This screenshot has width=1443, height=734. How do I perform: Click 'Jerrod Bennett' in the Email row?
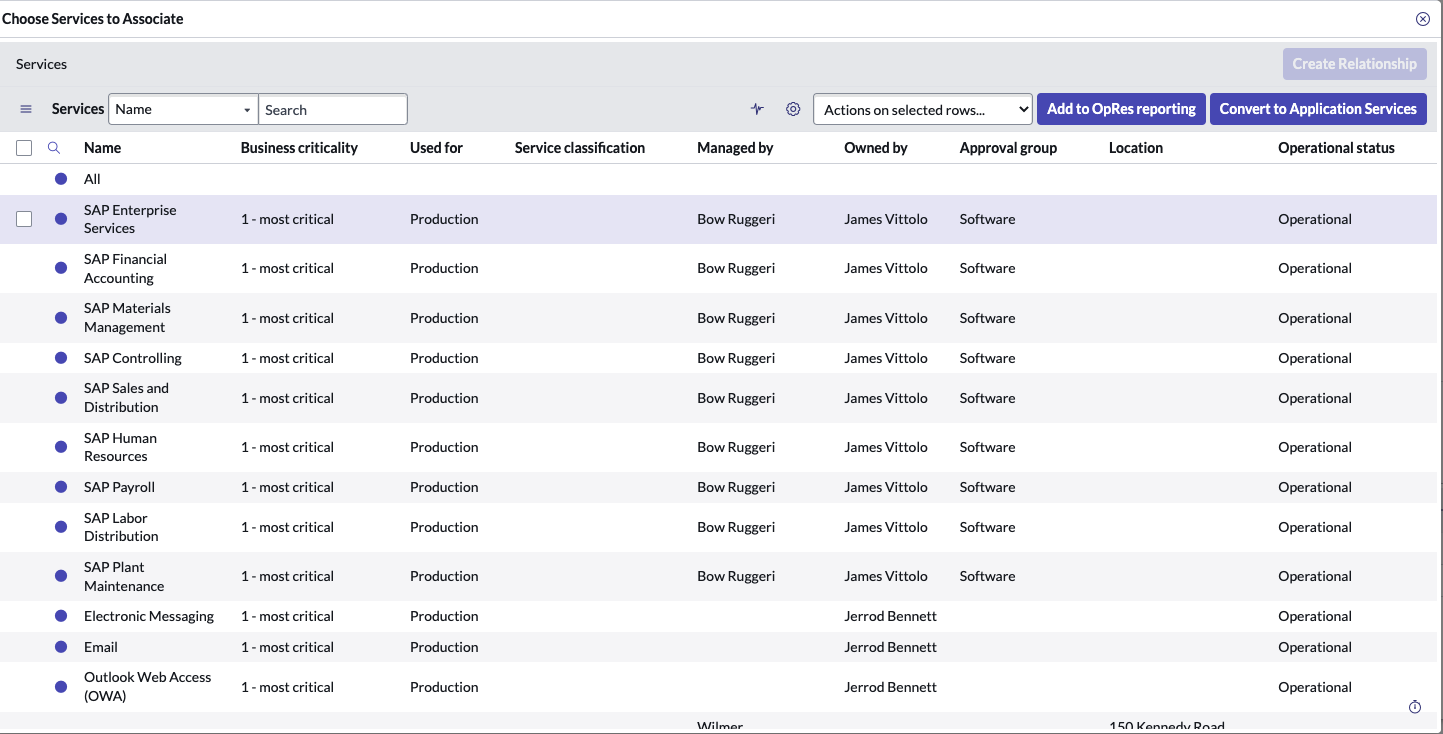click(890, 647)
